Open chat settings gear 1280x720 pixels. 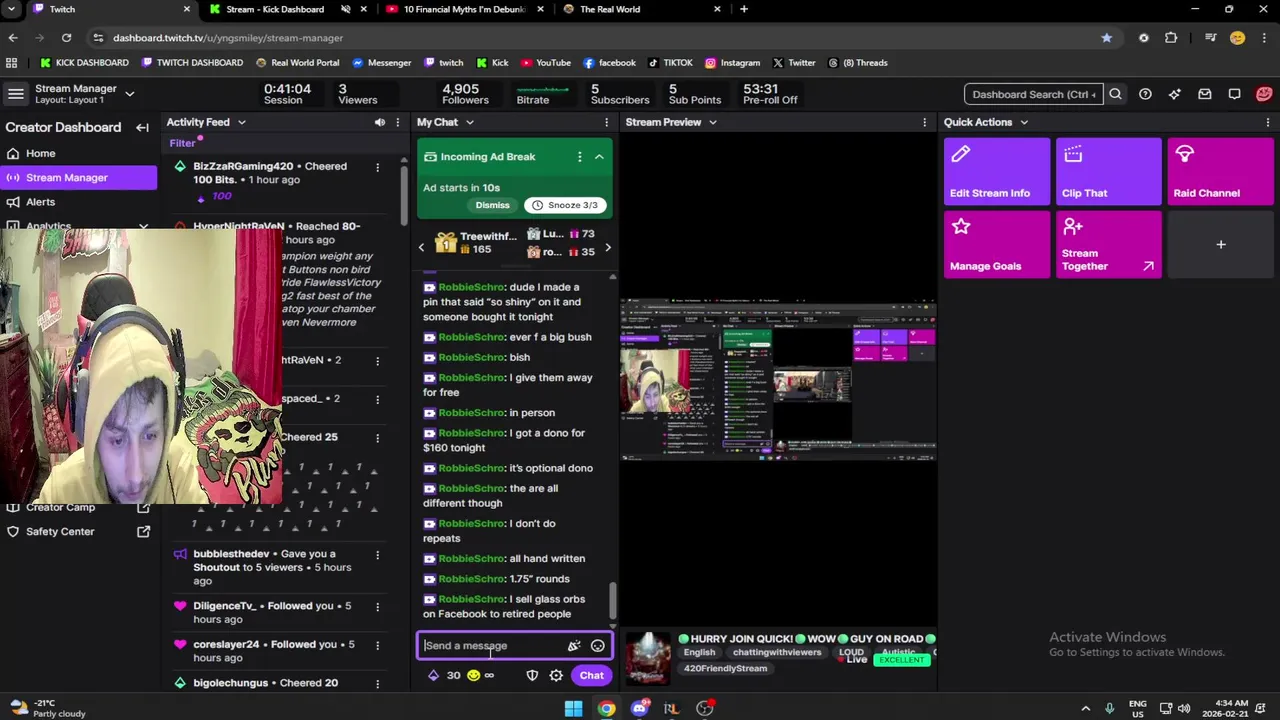(x=556, y=675)
